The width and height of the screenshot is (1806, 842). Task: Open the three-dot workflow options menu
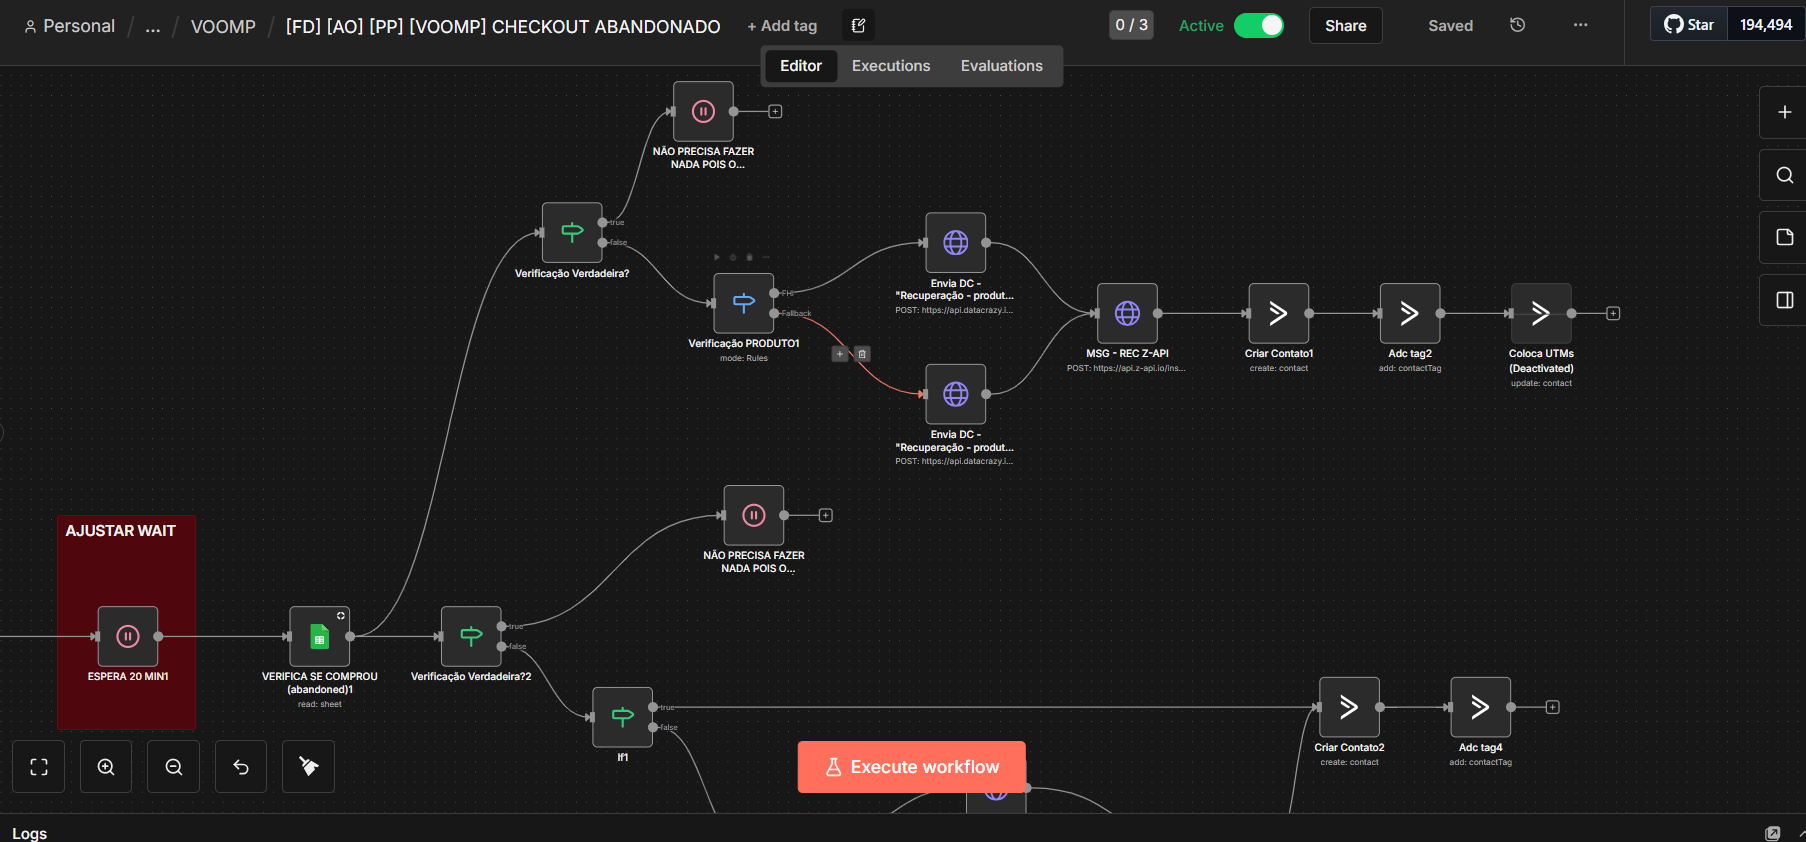(1580, 25)
